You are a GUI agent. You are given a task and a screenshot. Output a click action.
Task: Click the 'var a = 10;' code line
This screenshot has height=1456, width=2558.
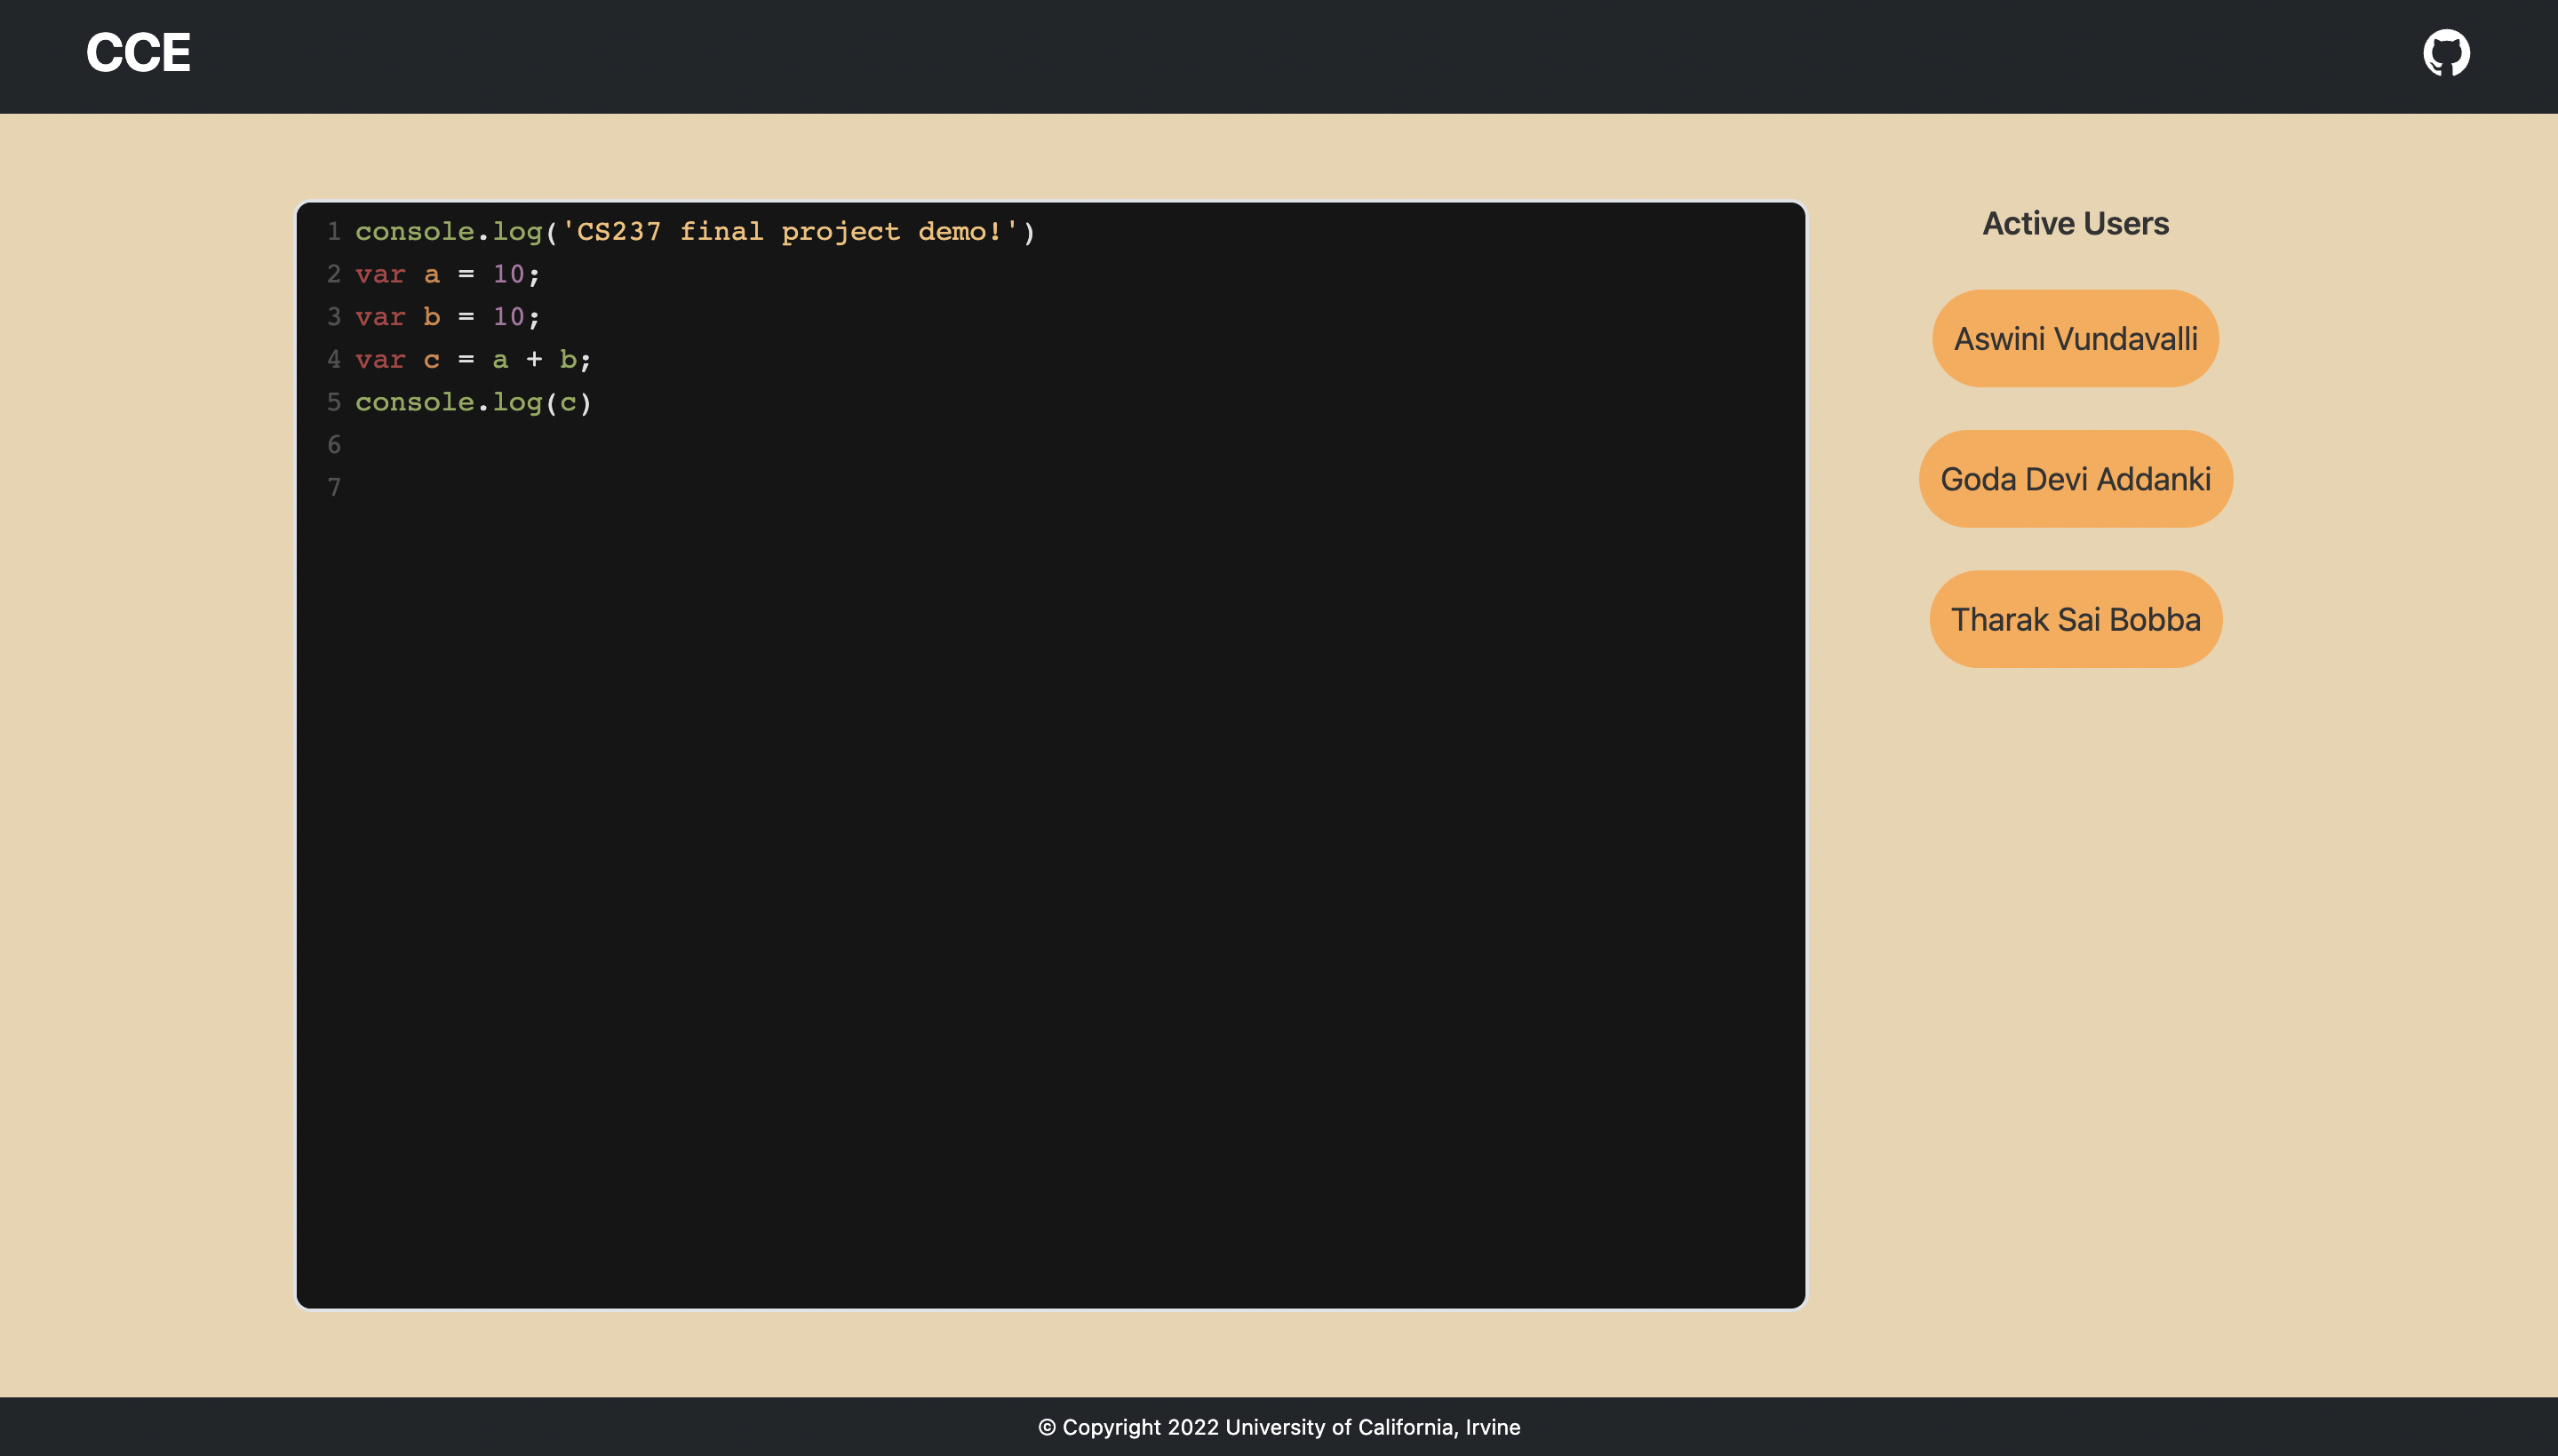tap(447, 275)
